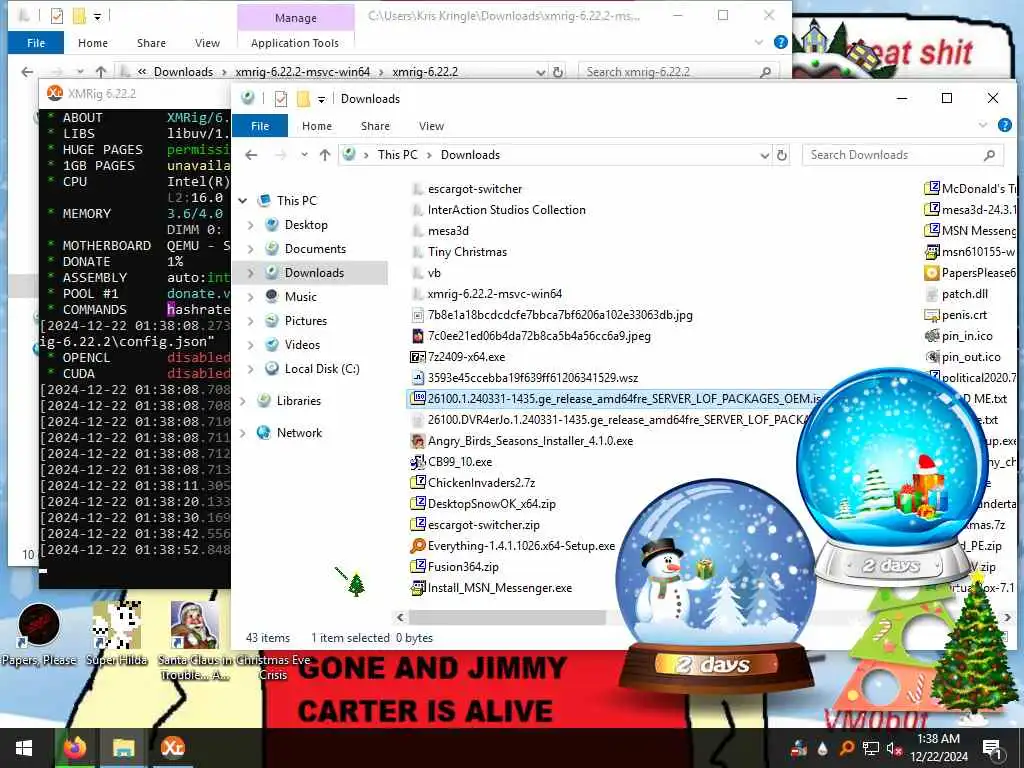Open Super Hilda desktop shortcut
1024x768 pixels.
pyautogui.click(x=117, y=635)
